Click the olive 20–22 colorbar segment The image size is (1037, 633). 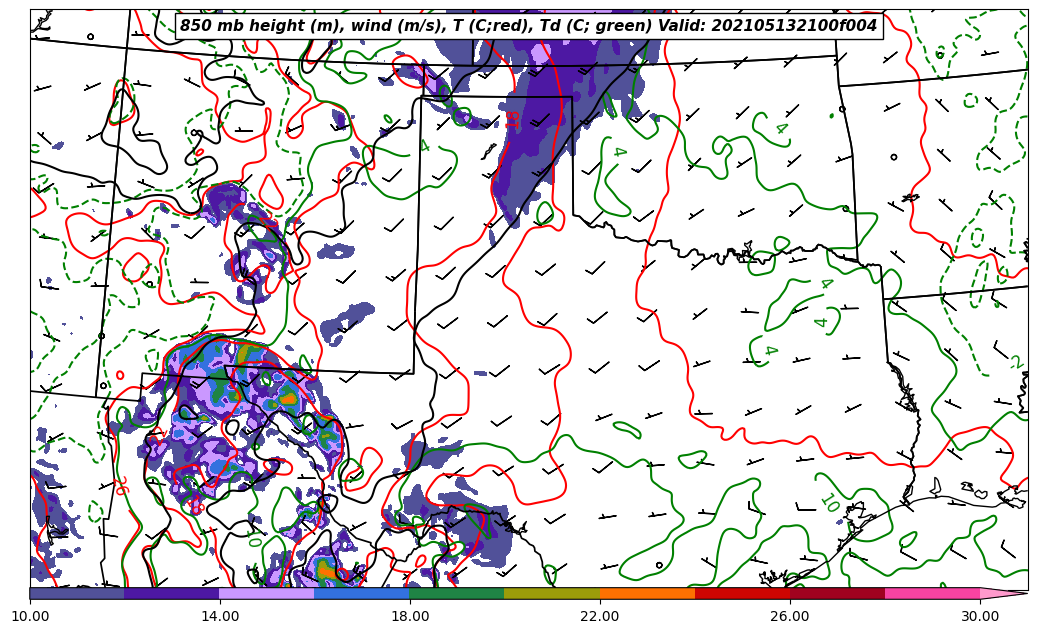pyautogui.click(x=552, y=593)
